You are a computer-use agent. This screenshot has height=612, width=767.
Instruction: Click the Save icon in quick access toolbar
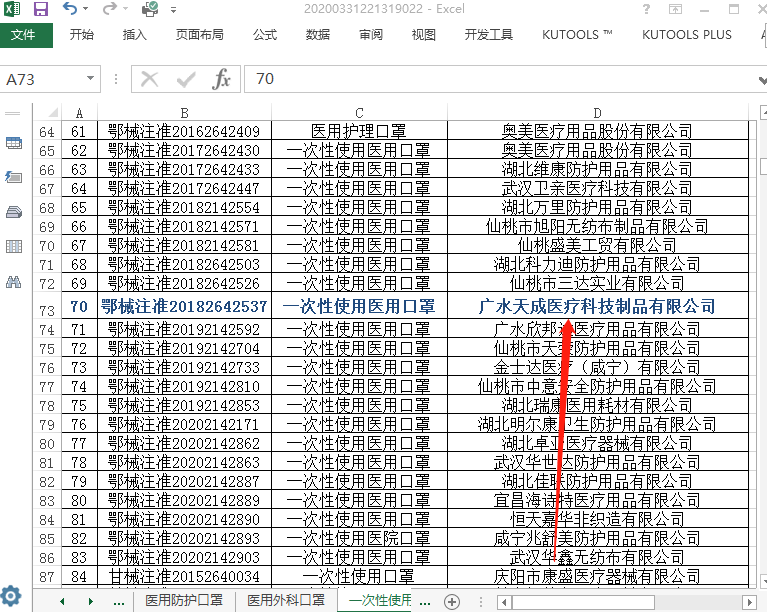coord(41,9)
